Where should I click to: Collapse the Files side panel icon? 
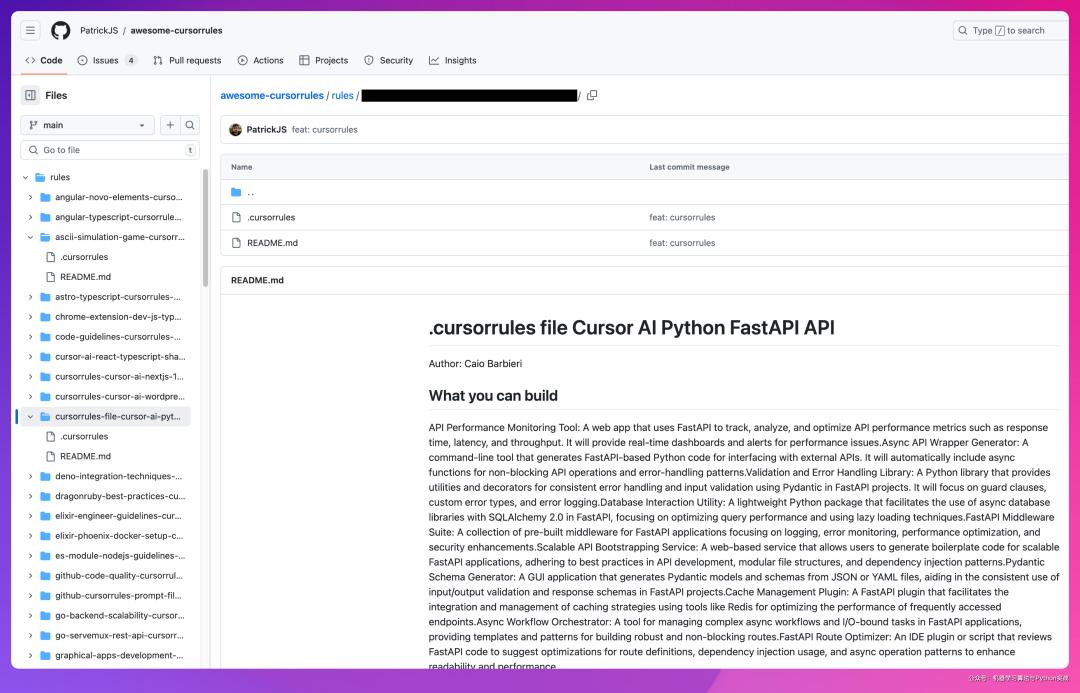click(31, 95)
